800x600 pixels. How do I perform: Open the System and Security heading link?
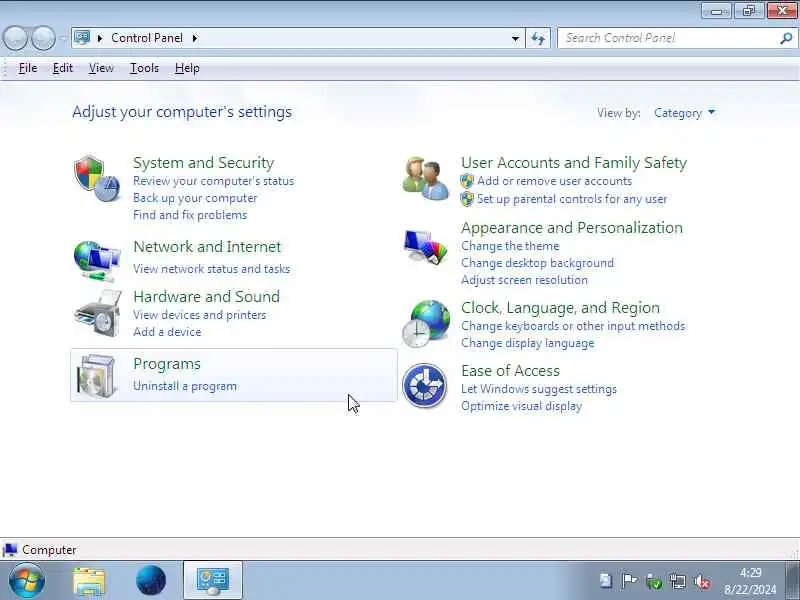click(204, 163)
